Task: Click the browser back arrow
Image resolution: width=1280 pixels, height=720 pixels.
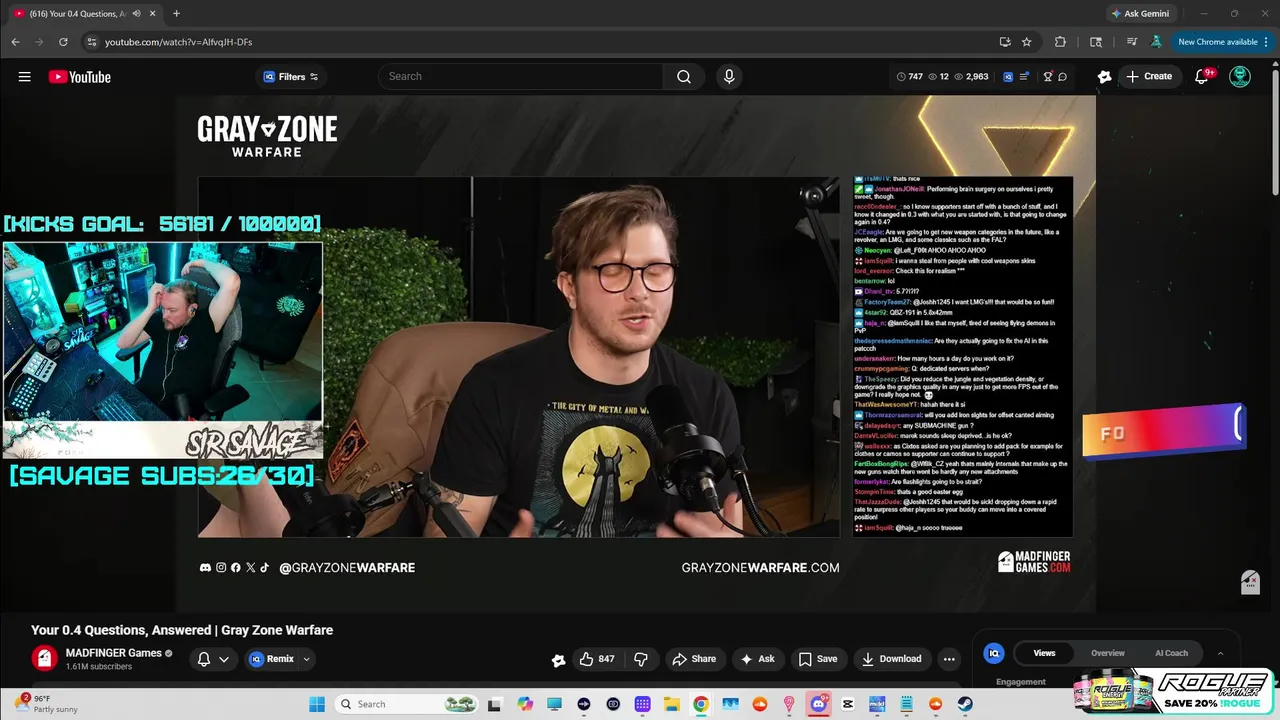Action: point(15,42)
